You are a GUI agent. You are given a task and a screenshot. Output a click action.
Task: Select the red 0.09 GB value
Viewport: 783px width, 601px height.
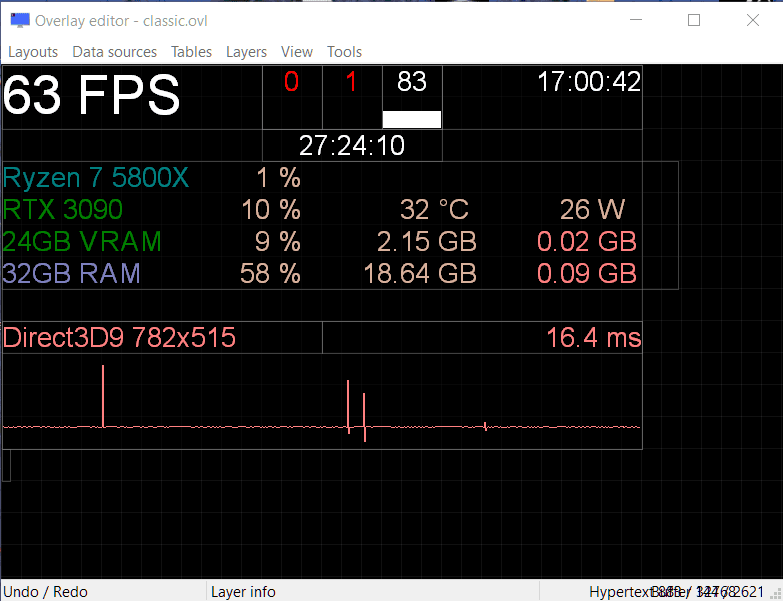tap(587, 274)
